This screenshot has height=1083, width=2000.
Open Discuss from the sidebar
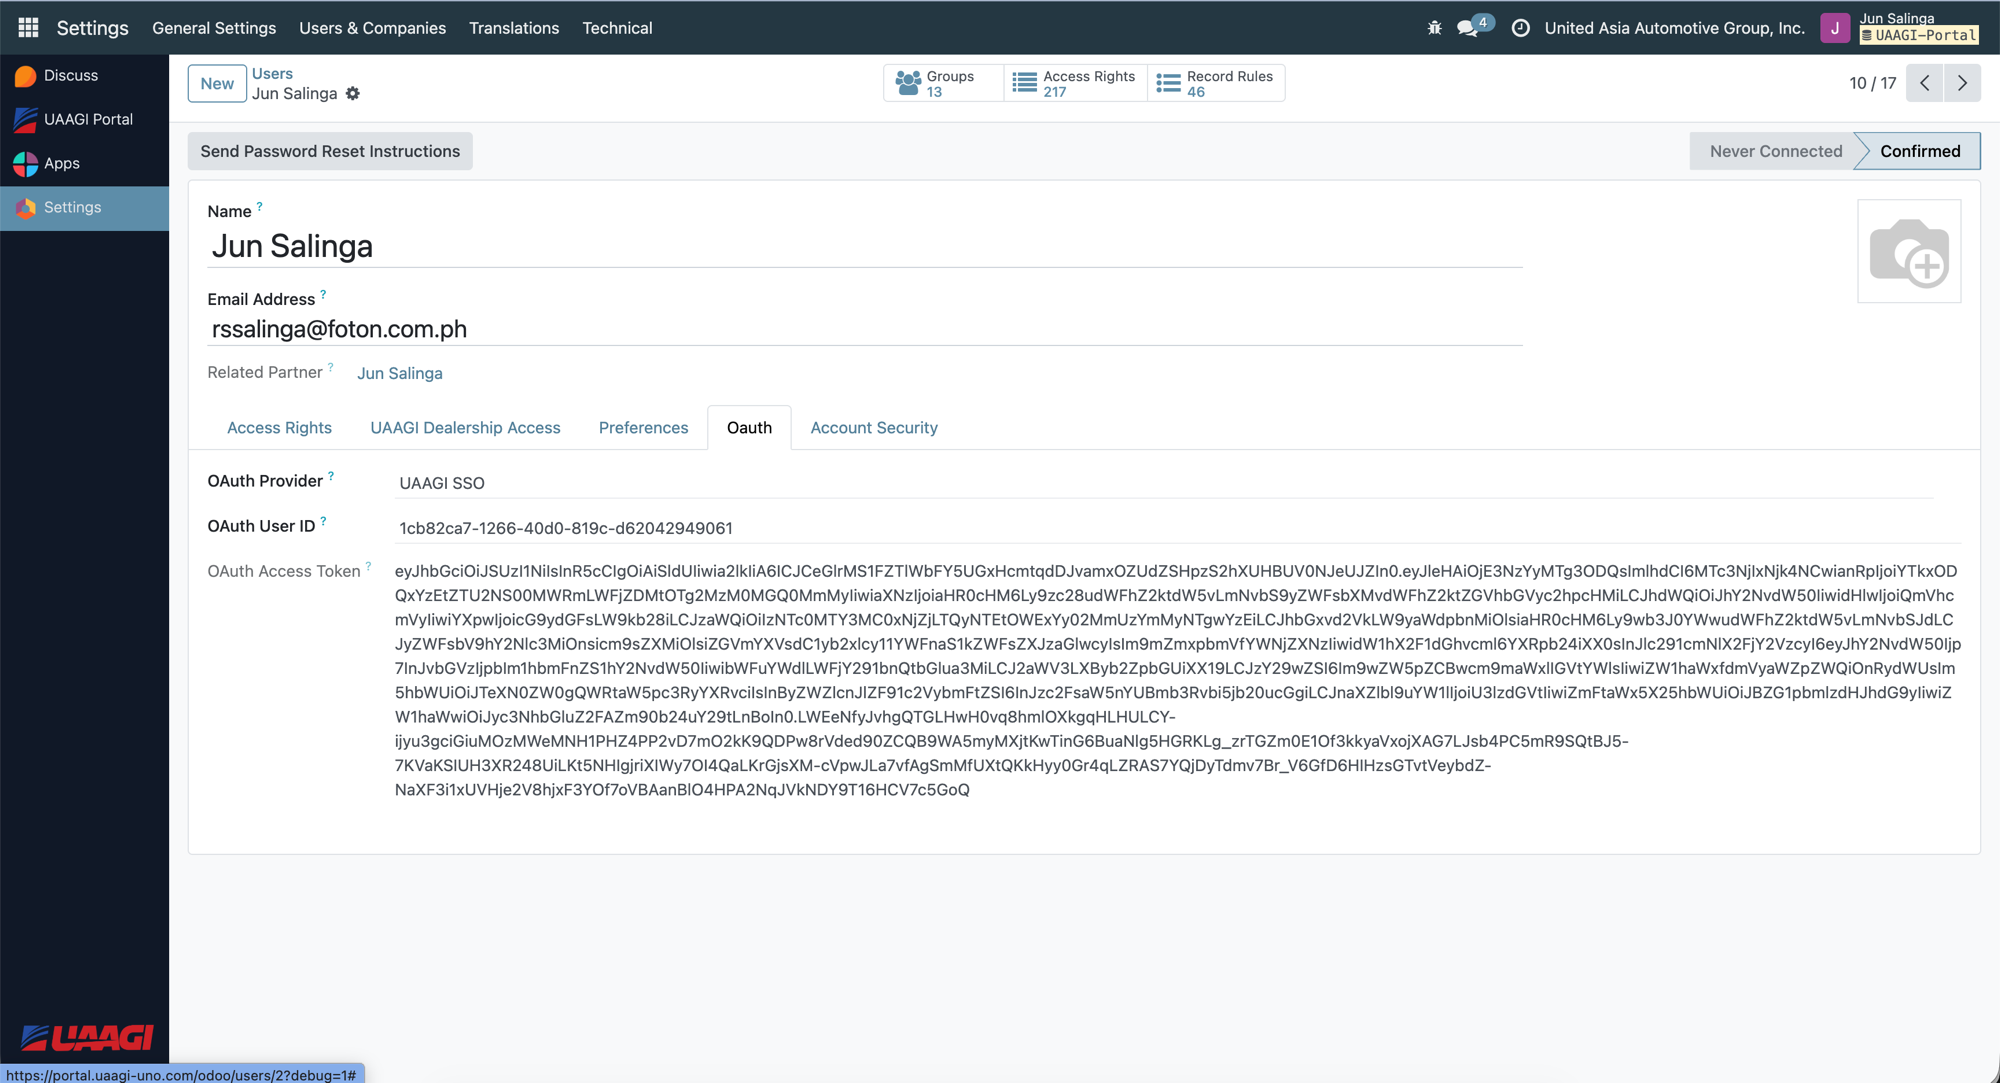(x=71, y=75)
